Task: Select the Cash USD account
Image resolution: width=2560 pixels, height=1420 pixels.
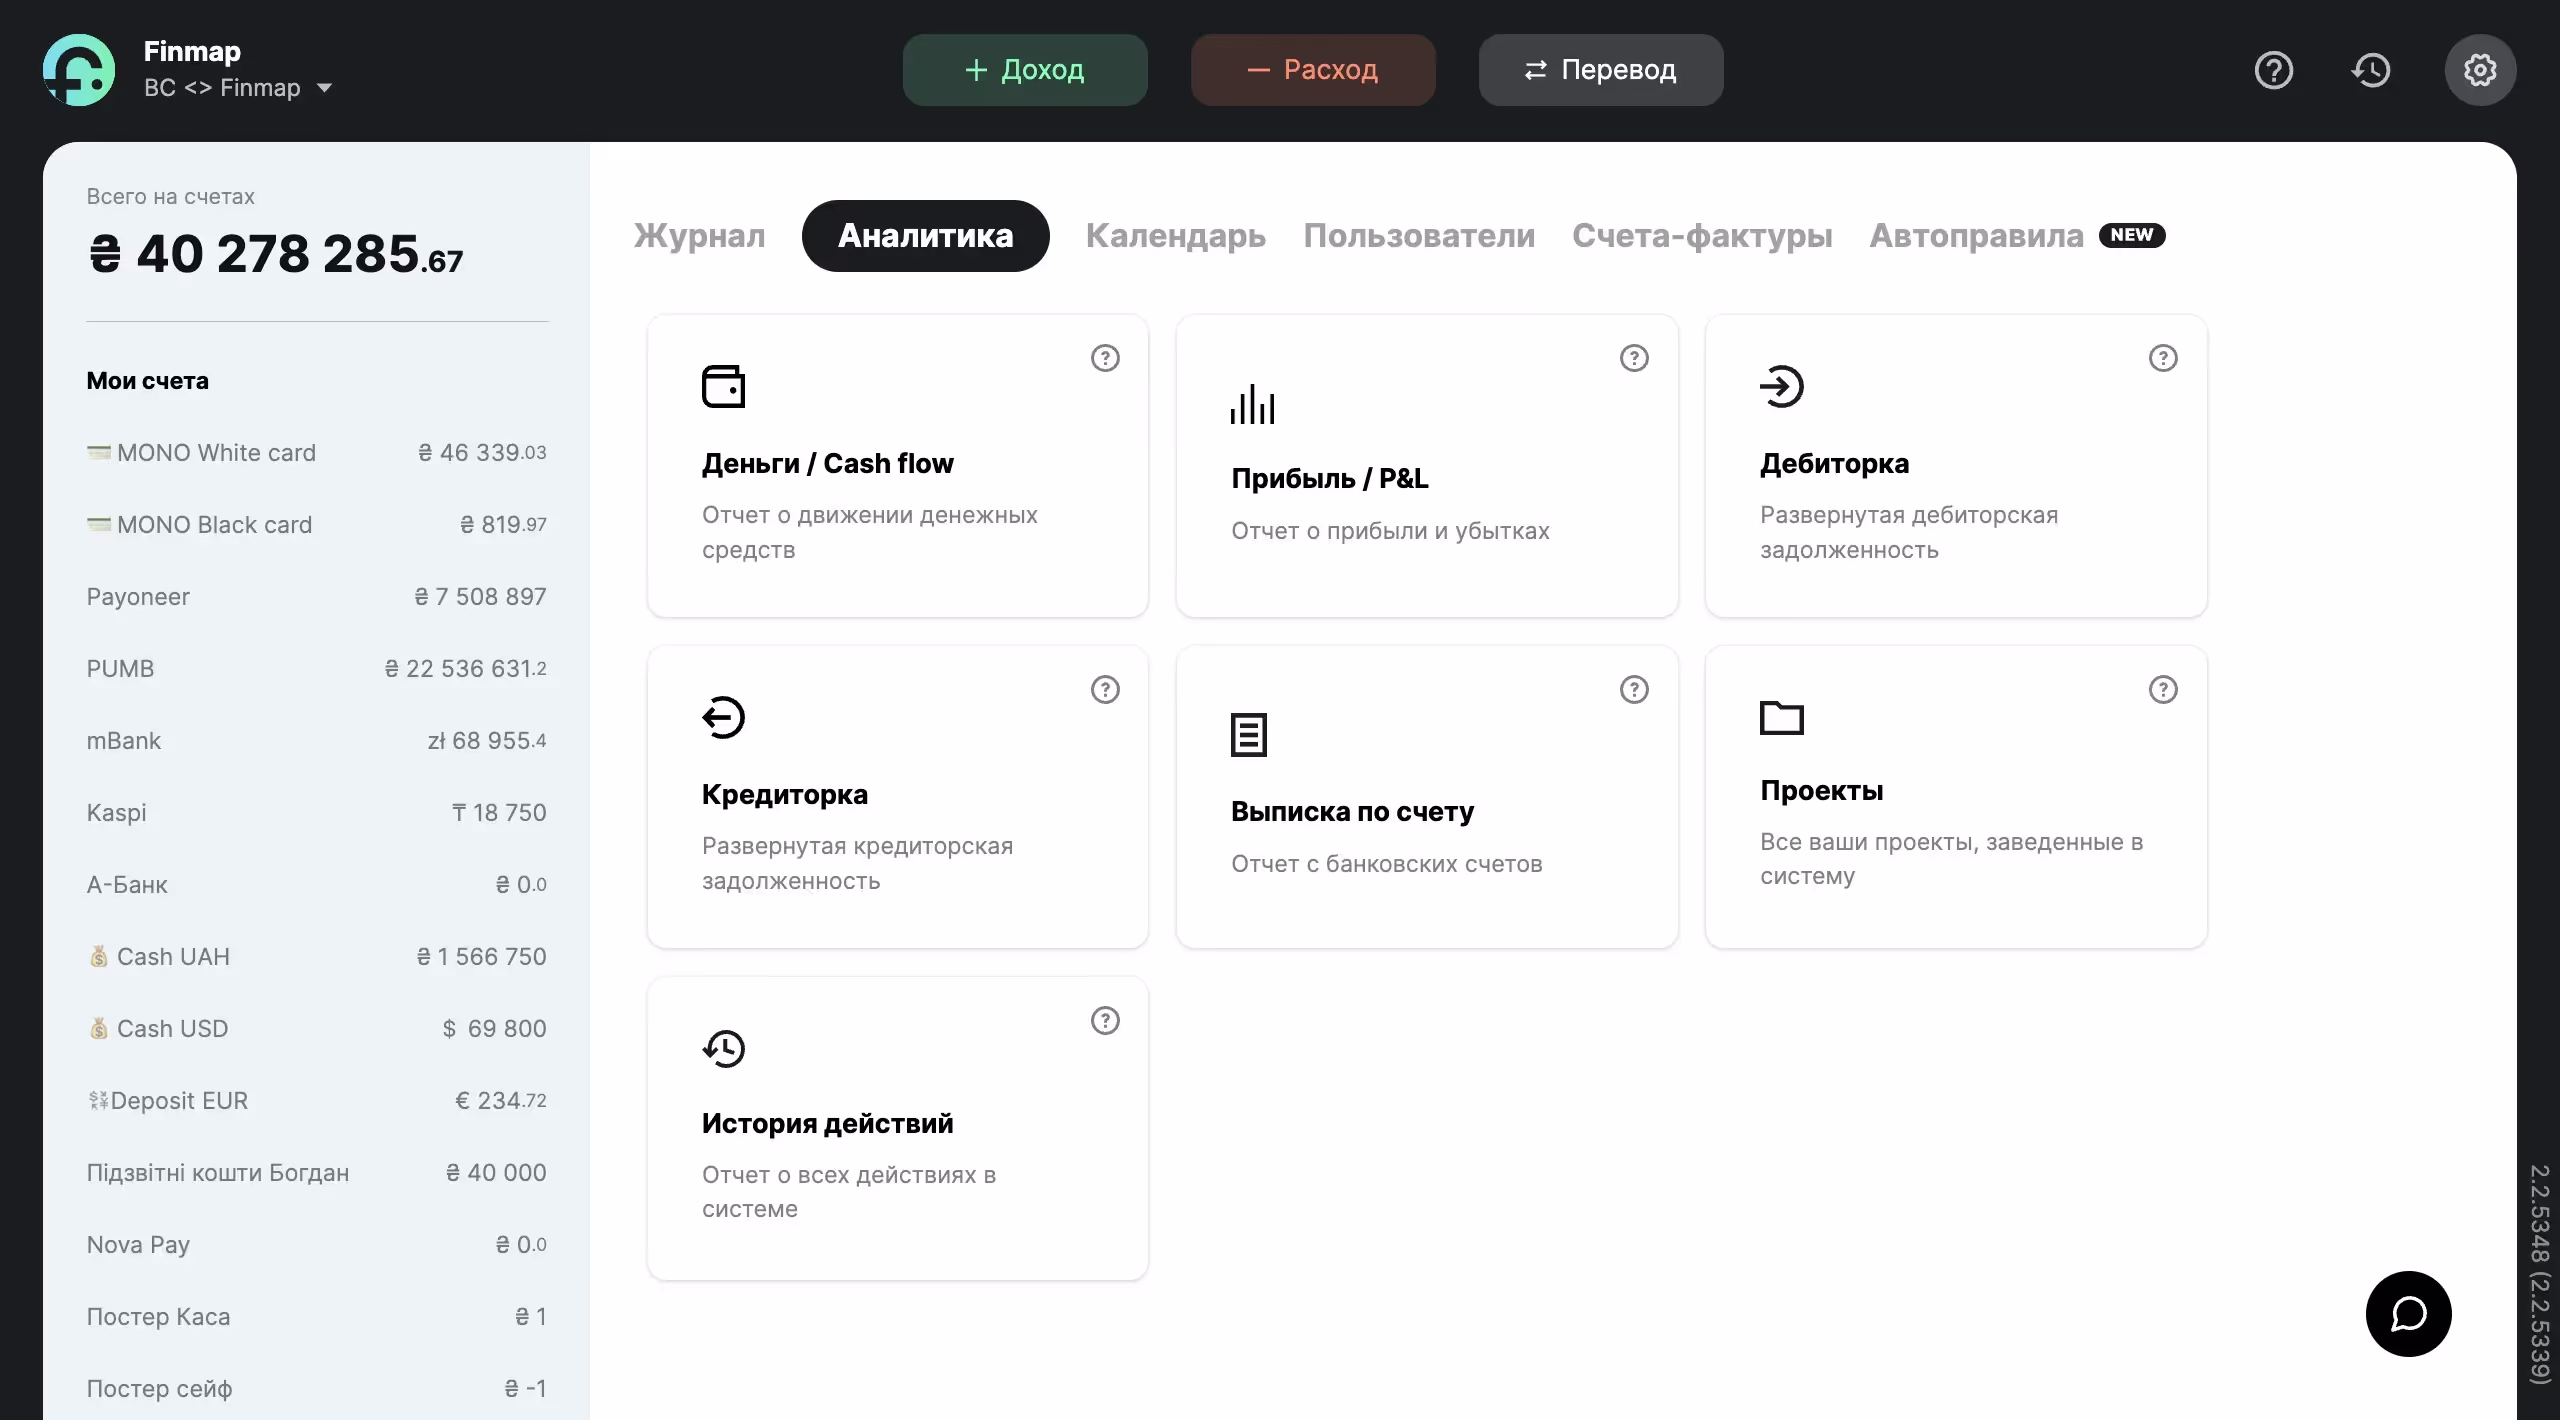Action: (316, 1028)
